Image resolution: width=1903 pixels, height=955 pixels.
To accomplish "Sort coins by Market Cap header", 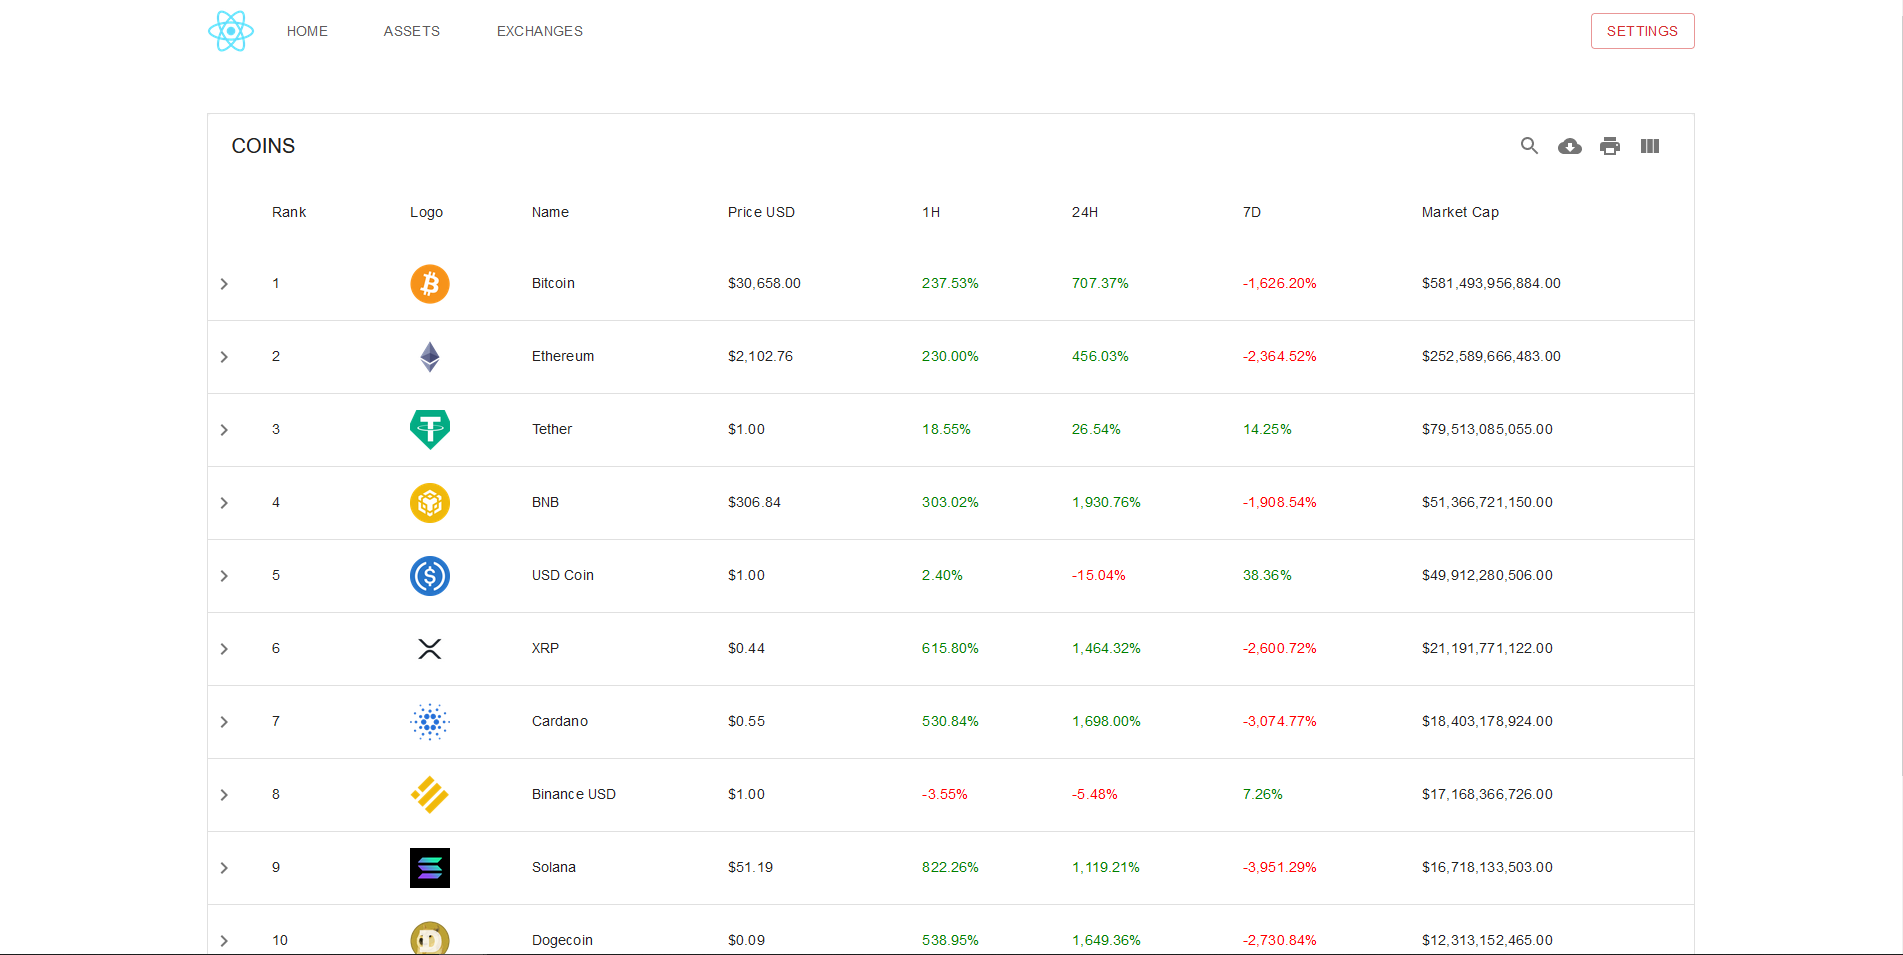I will tap(1459, 212).
